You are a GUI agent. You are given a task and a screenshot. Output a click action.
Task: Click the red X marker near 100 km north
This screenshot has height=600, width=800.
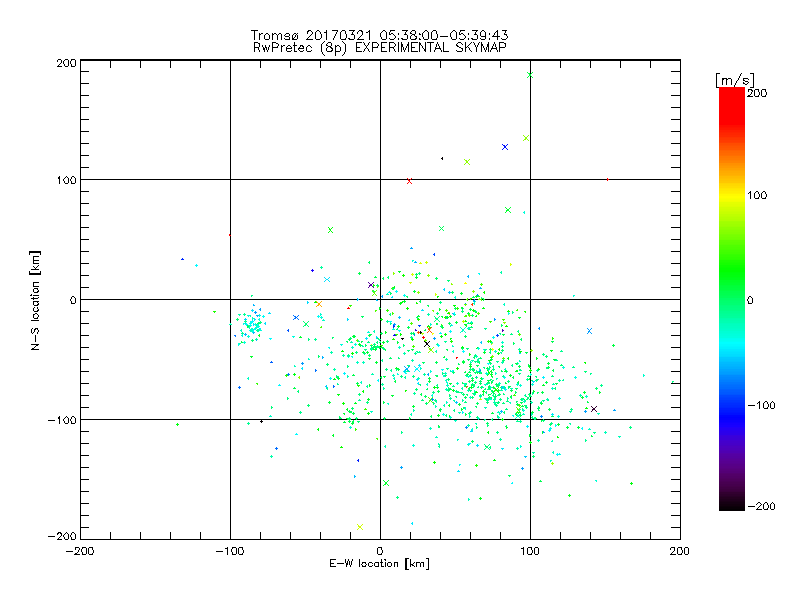pos(409,181)
